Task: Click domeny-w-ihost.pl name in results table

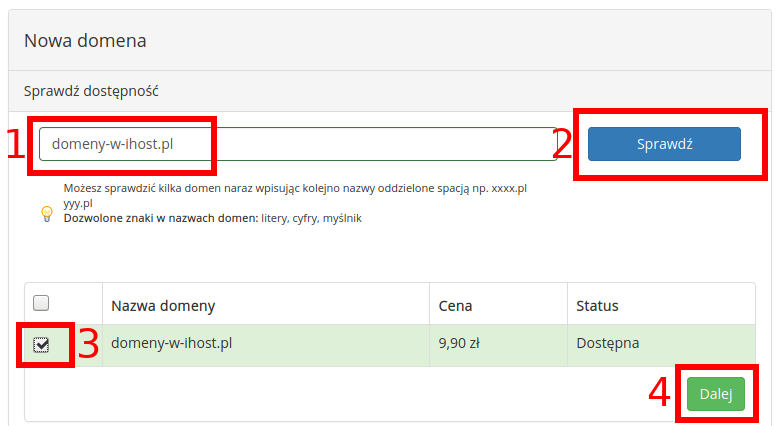Action: tap(172, 343)
